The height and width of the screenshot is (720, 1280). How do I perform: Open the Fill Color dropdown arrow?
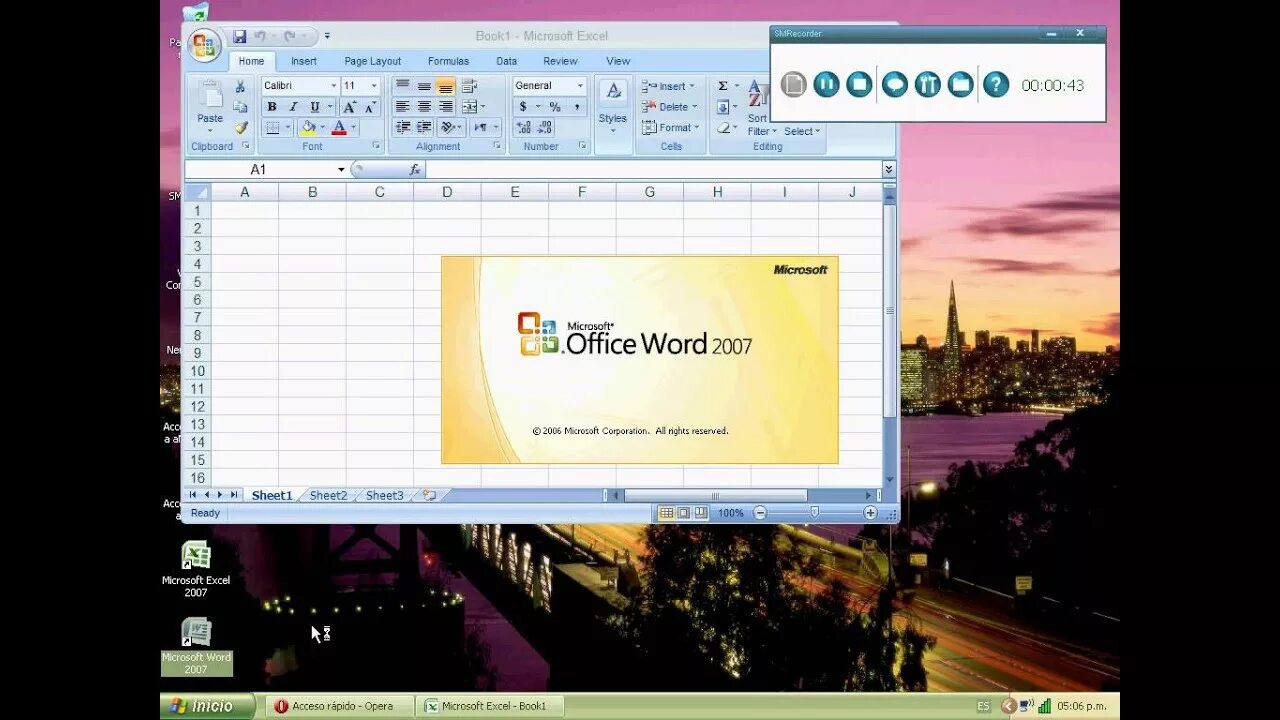coord(322,128)
